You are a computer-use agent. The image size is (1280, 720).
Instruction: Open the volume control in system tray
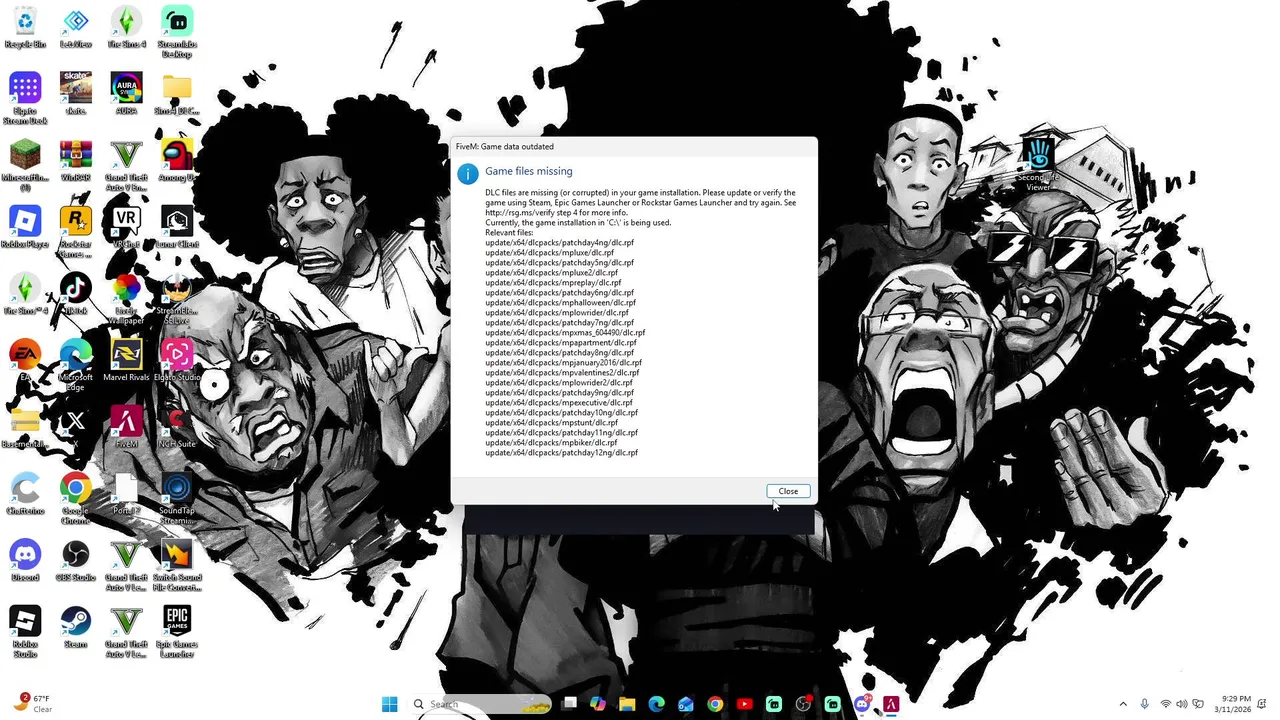[1182, 705]
